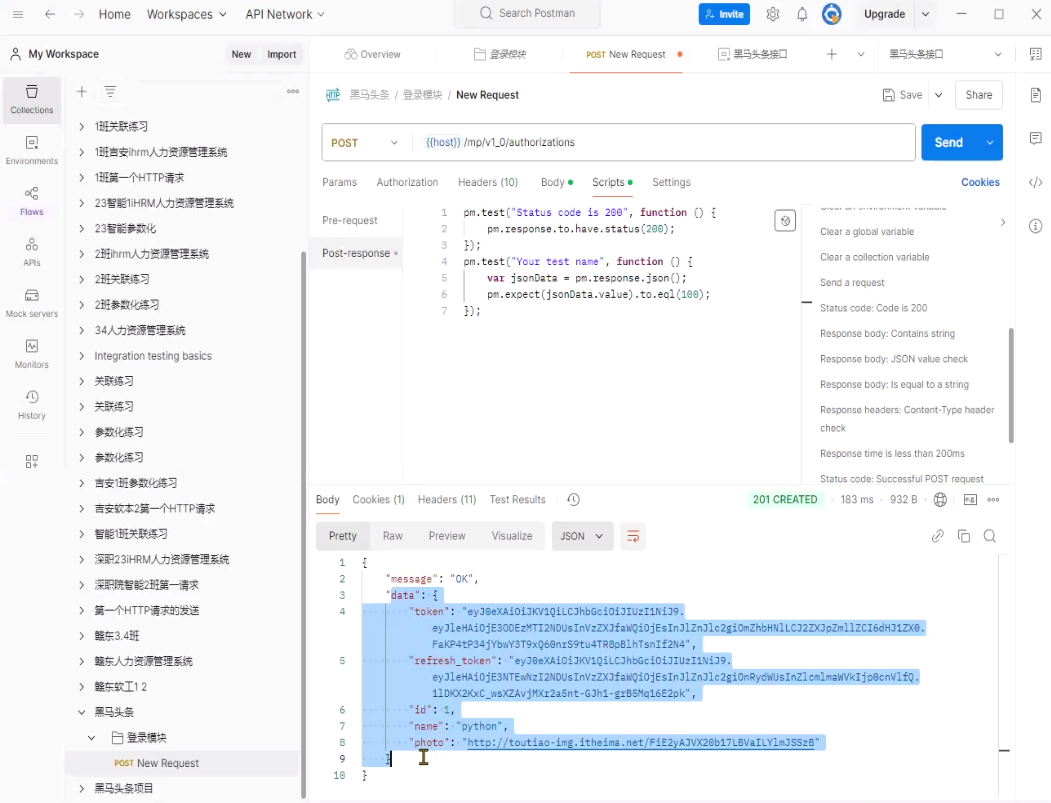Click the filter collections icon

pos(110,91)
